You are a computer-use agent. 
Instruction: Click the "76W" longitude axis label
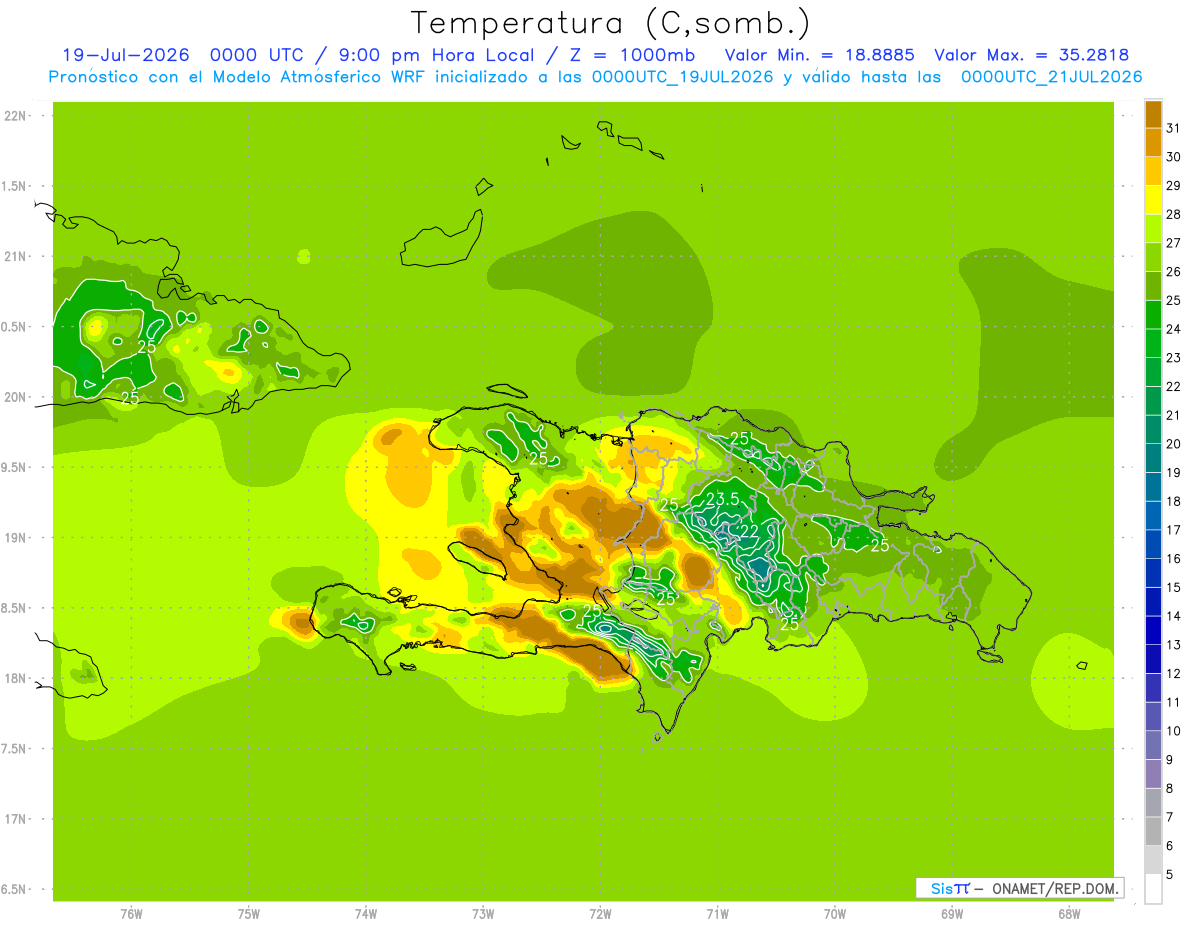(x=131, y=914)
